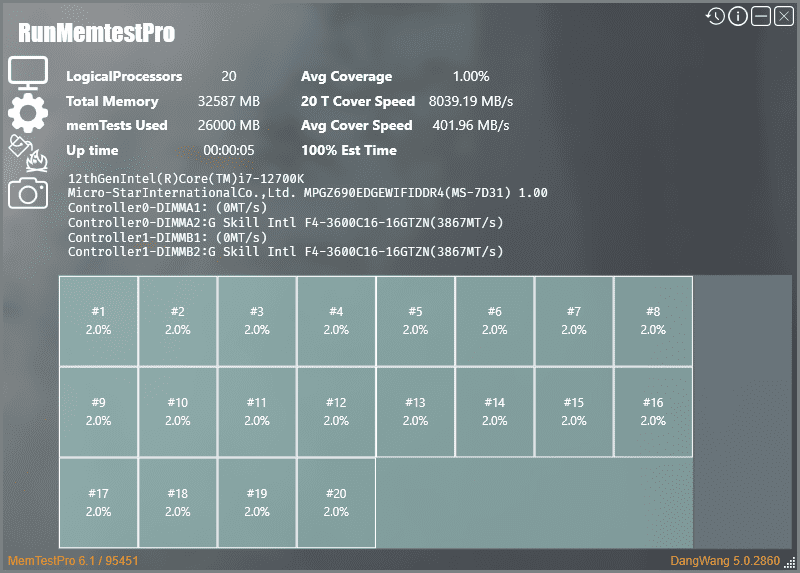Click the monitor display icon in sidebar
This screenshot has height=573, width=800.
28,74
